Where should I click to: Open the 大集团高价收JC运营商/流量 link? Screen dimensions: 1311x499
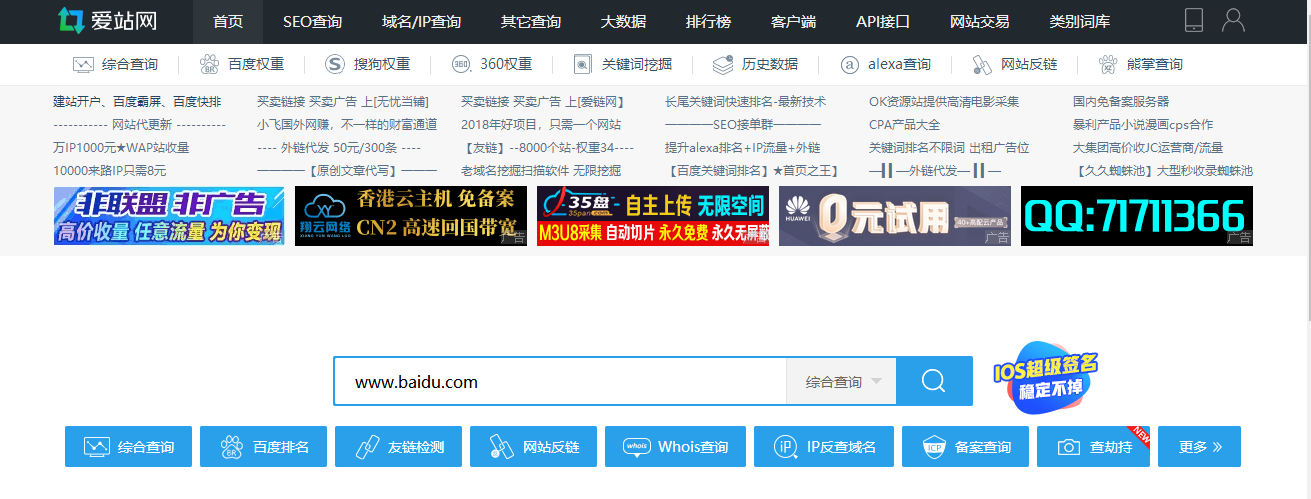click(x=1148, y=148)
